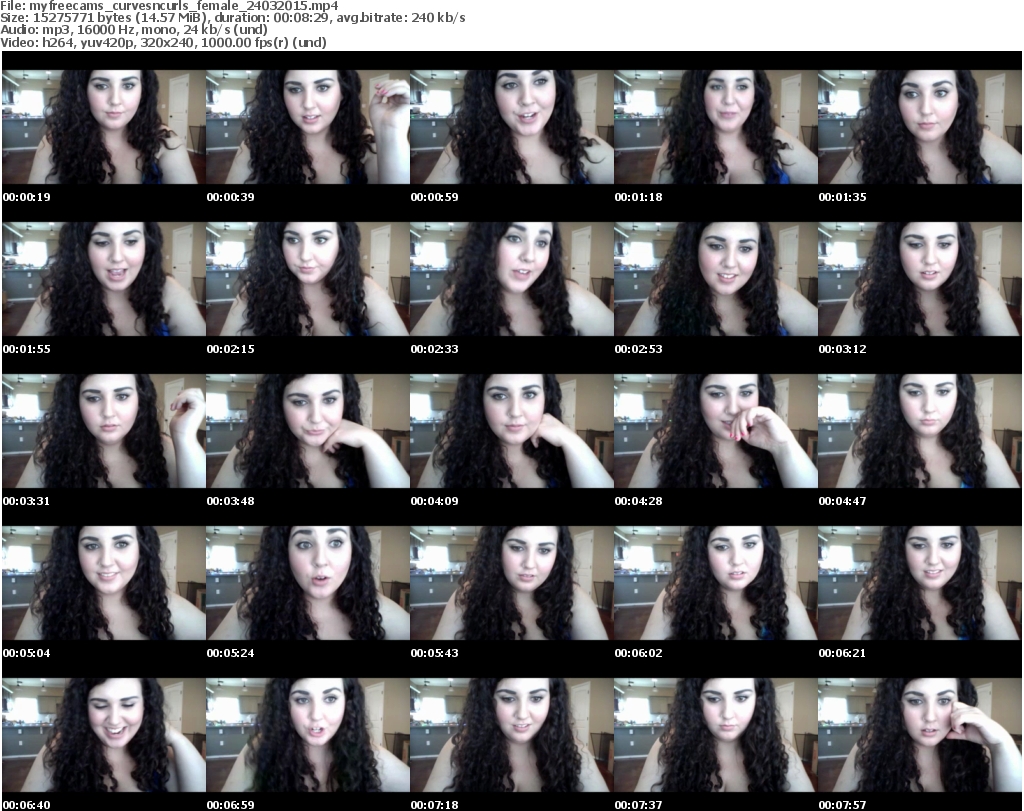This screenshot has height=811, width=1024.
Task: Click the thumbnail timestamped 00:01:18
Action: (716, 127)
